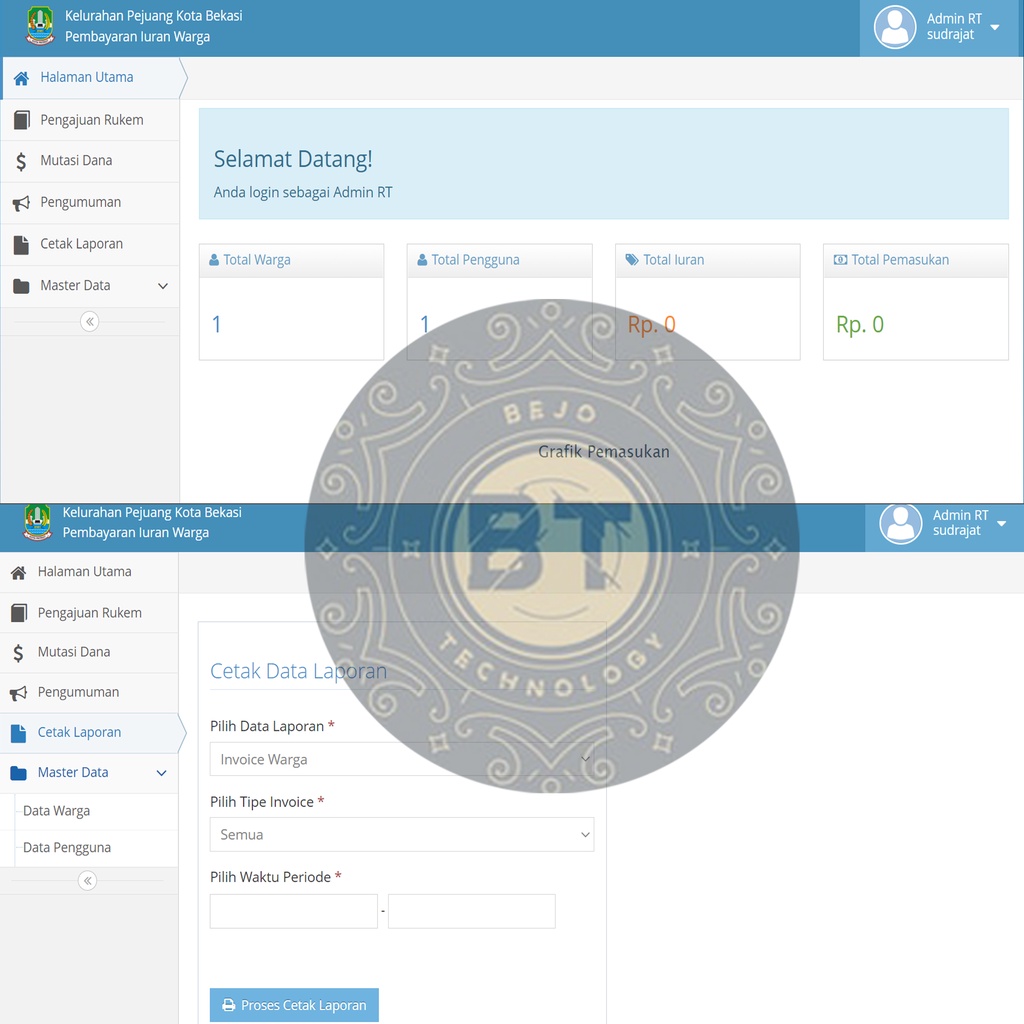
Task: Open Cetak Laporan in top sidebar
Action: tap(90, 245)
